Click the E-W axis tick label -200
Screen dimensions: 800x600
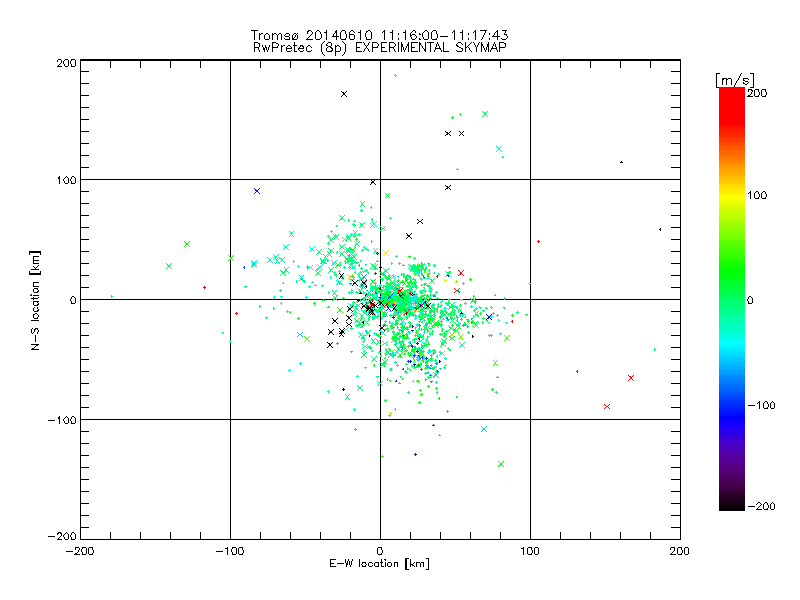[x=80, y=551]
